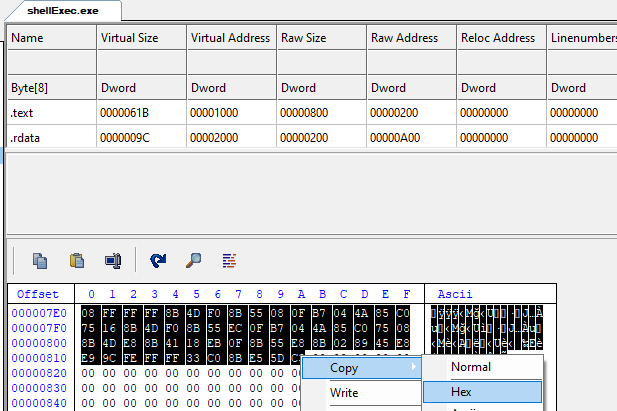Click the Raw Address column header

[x=412, y=38]
